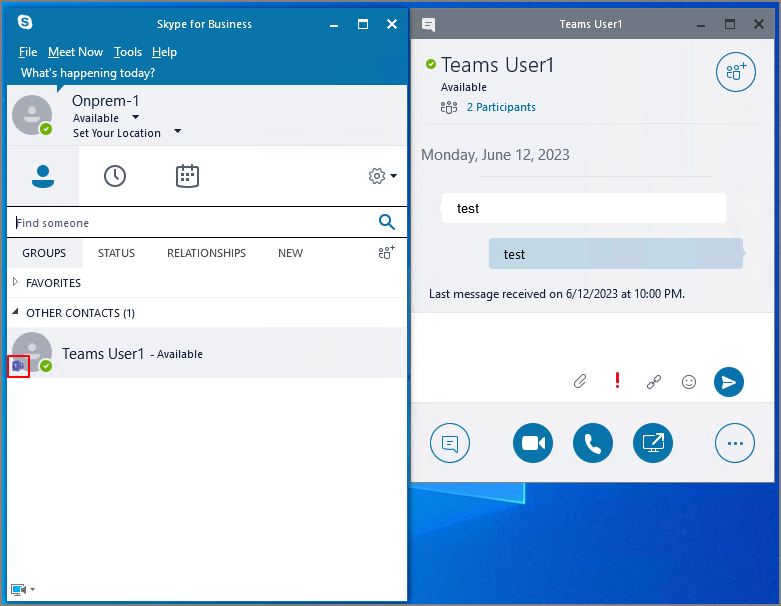Open the Contacts tab person icon

pos(43,176)
